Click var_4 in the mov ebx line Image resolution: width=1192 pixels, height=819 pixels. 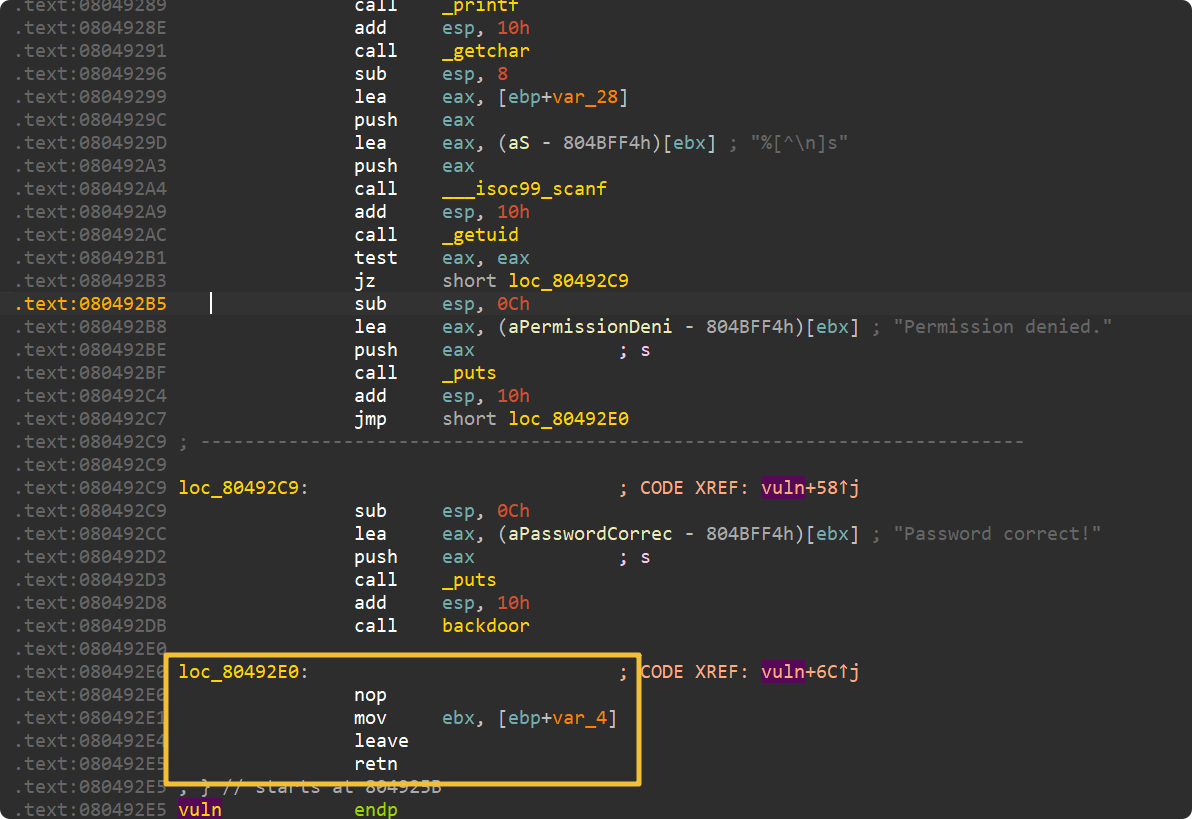580,718
